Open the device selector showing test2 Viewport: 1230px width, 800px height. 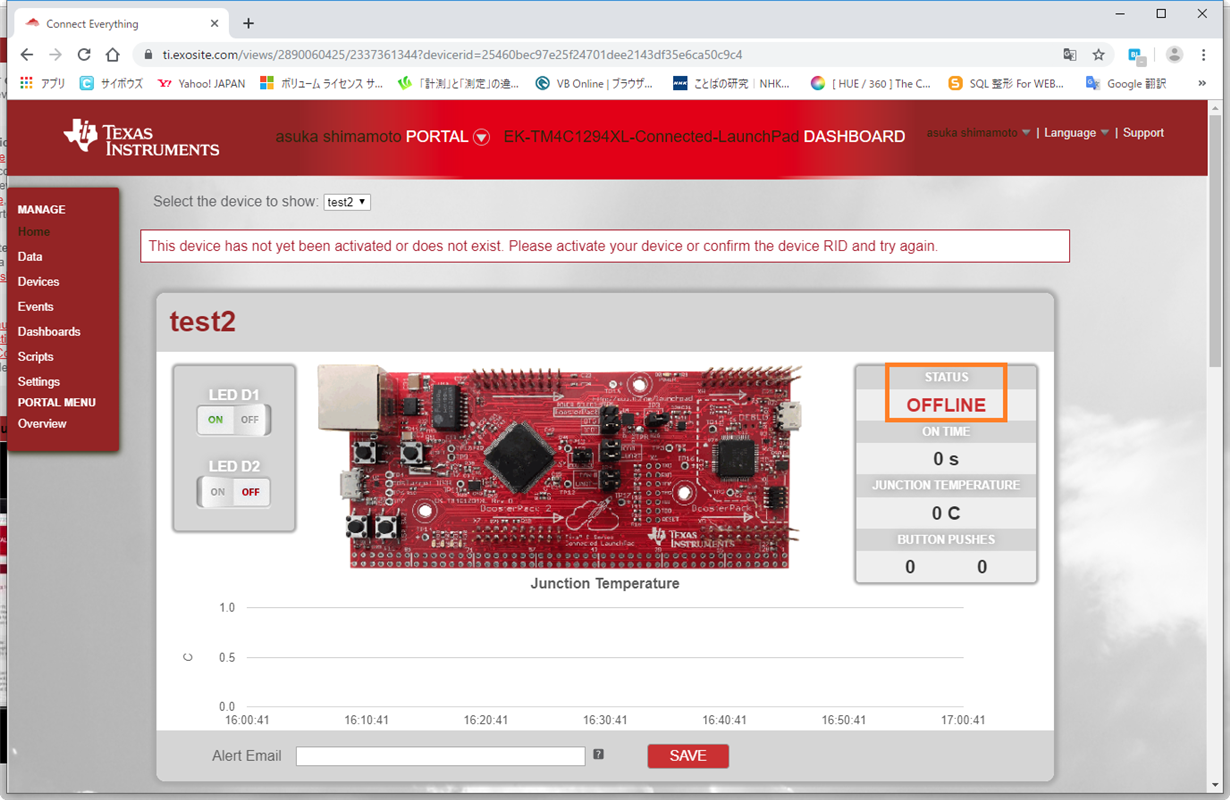[347, 202]
